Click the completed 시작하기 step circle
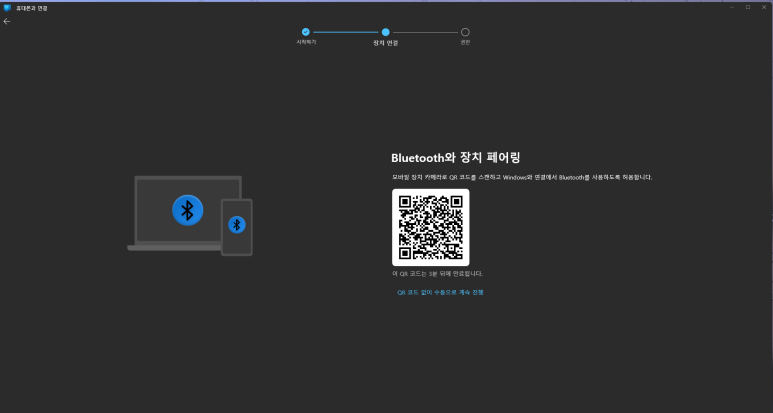Image resolution: width=773 pixels, height=413 pixels. (306, 32)
